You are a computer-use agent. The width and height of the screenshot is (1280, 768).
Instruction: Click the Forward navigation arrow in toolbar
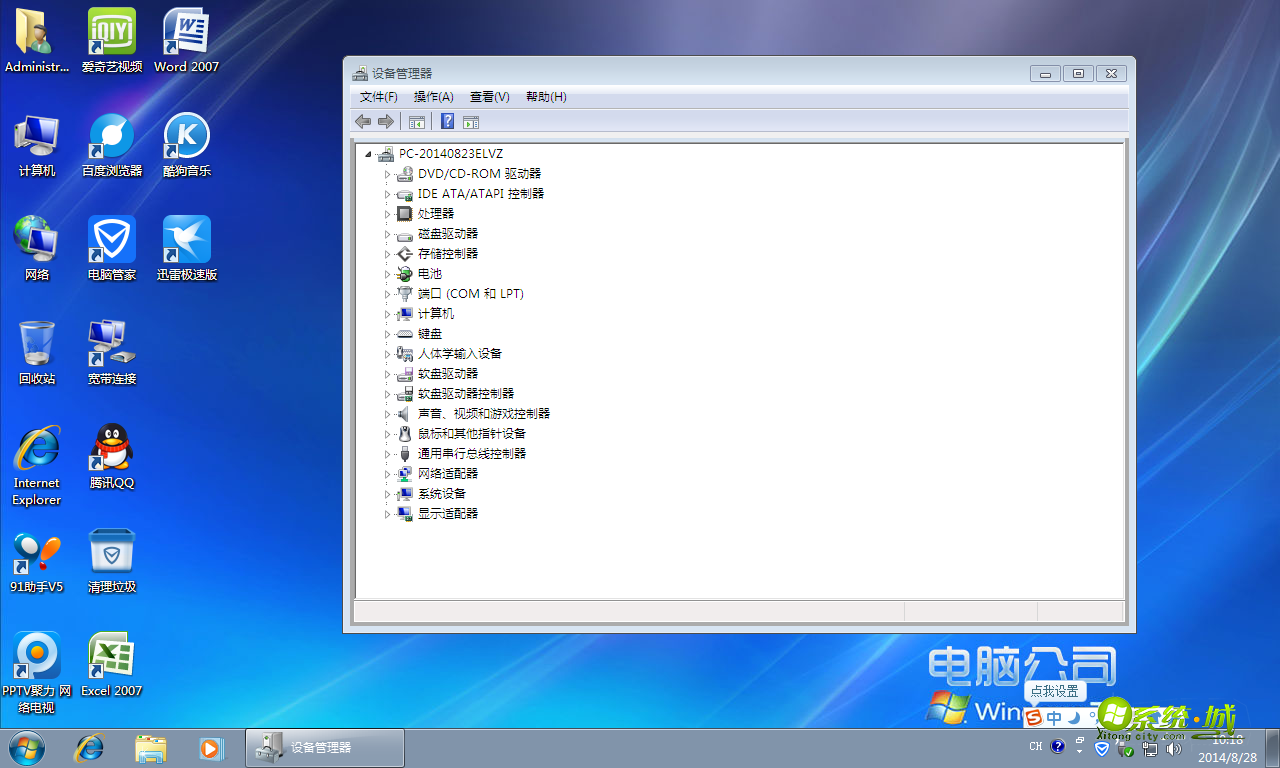[x=386, y=121]
